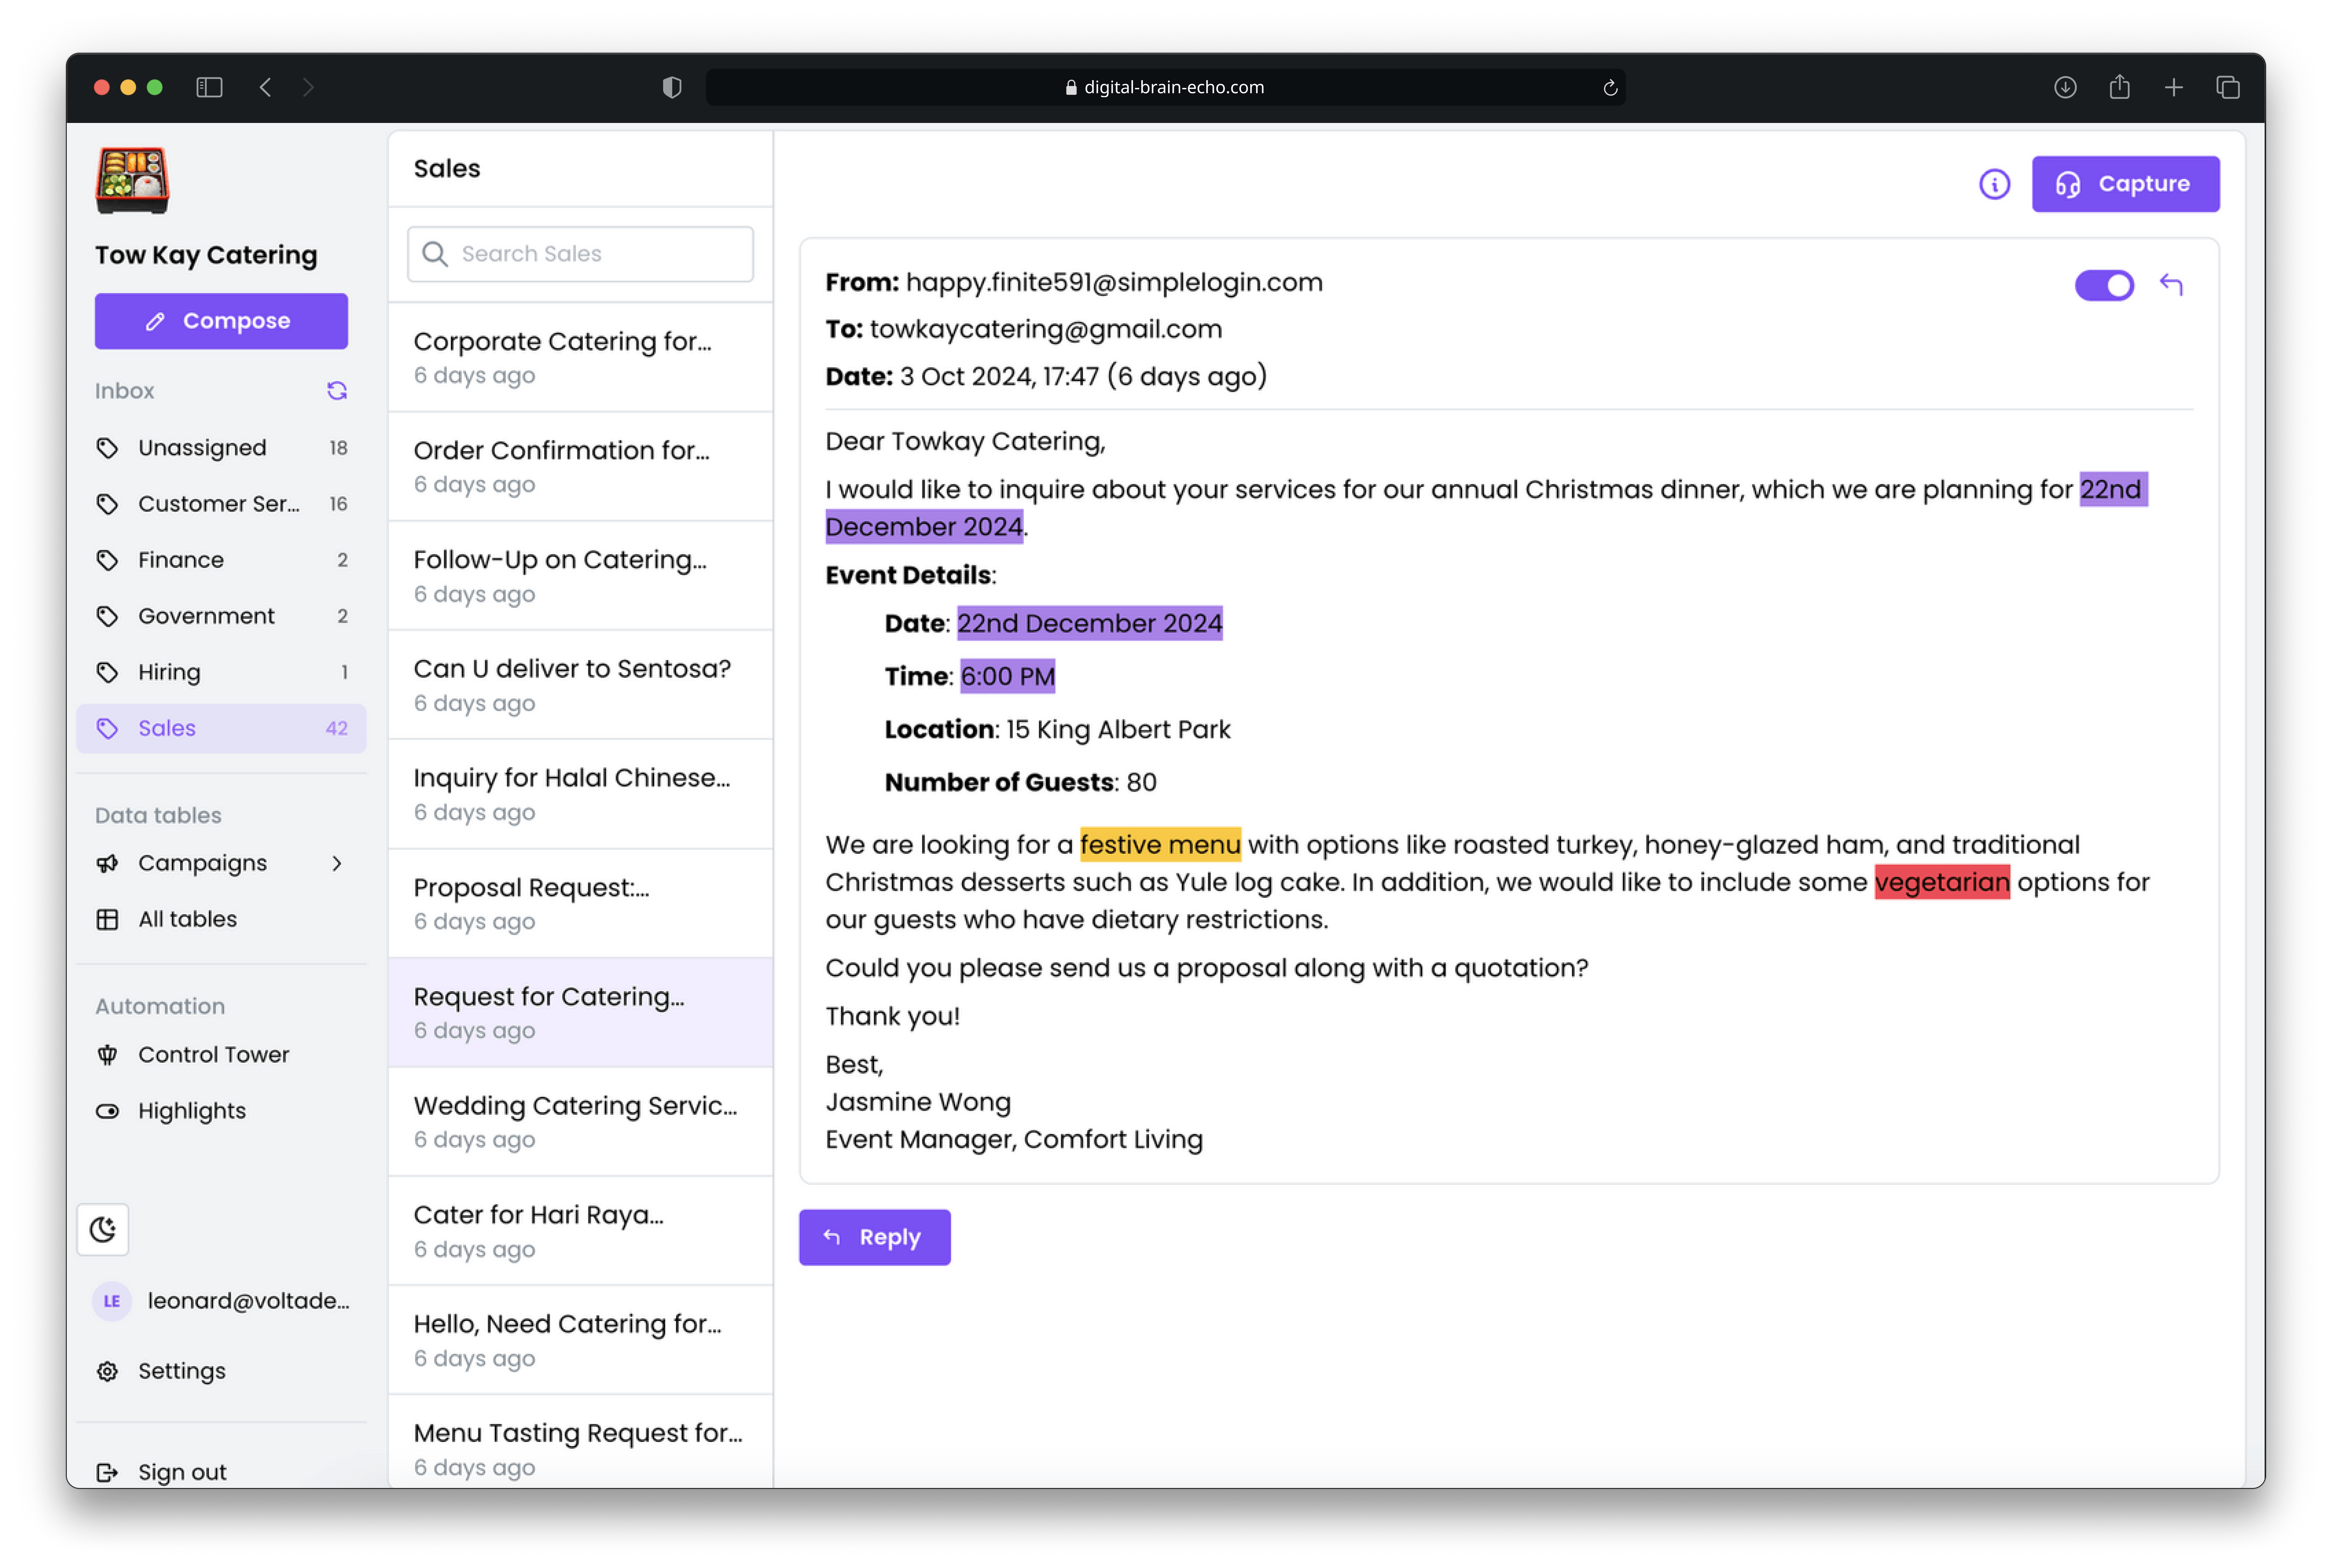
Task: Click the magnifier icon in Search Sales
Action: [x=435, y=254]
